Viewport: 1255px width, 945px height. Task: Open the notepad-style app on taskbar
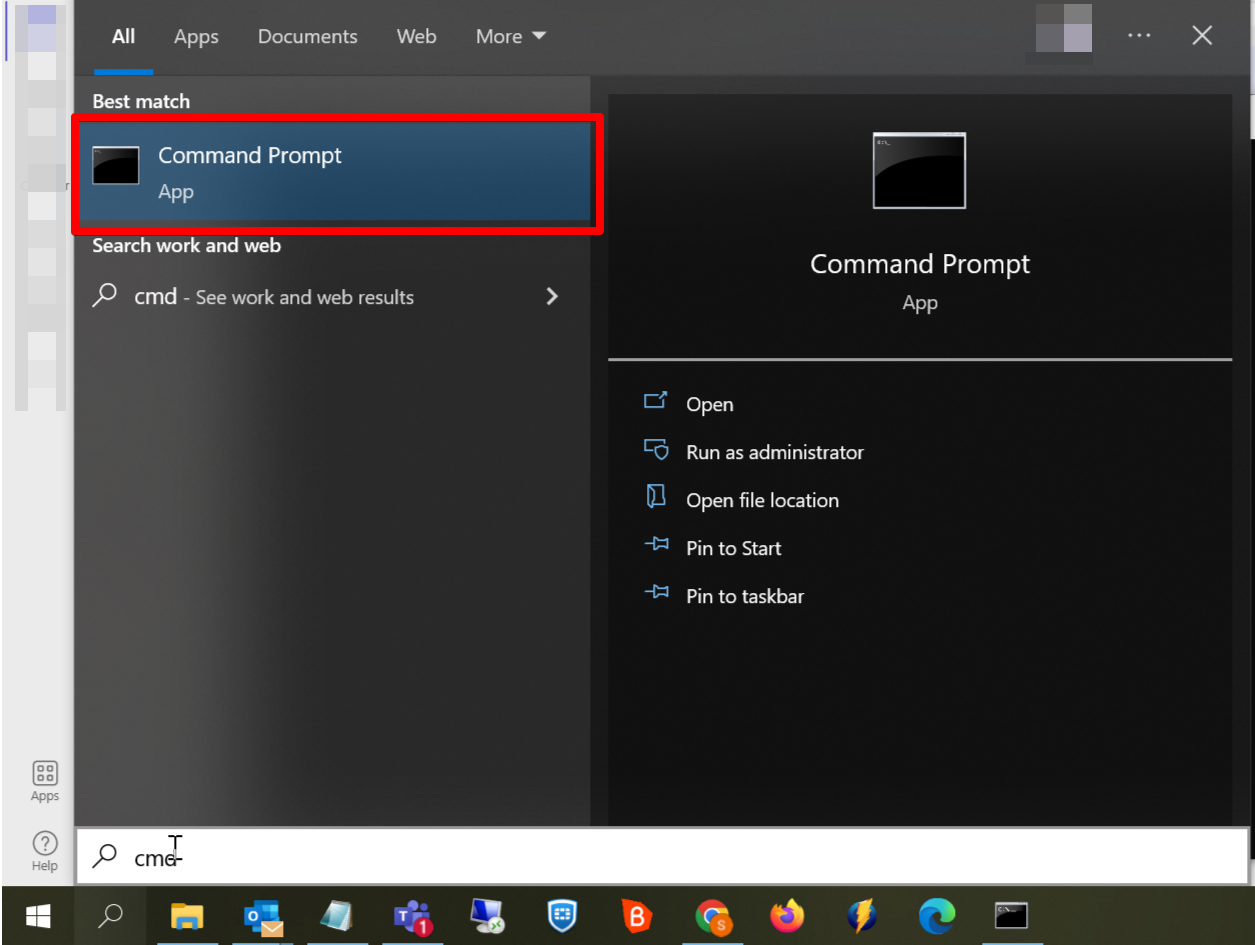(337, 915)
